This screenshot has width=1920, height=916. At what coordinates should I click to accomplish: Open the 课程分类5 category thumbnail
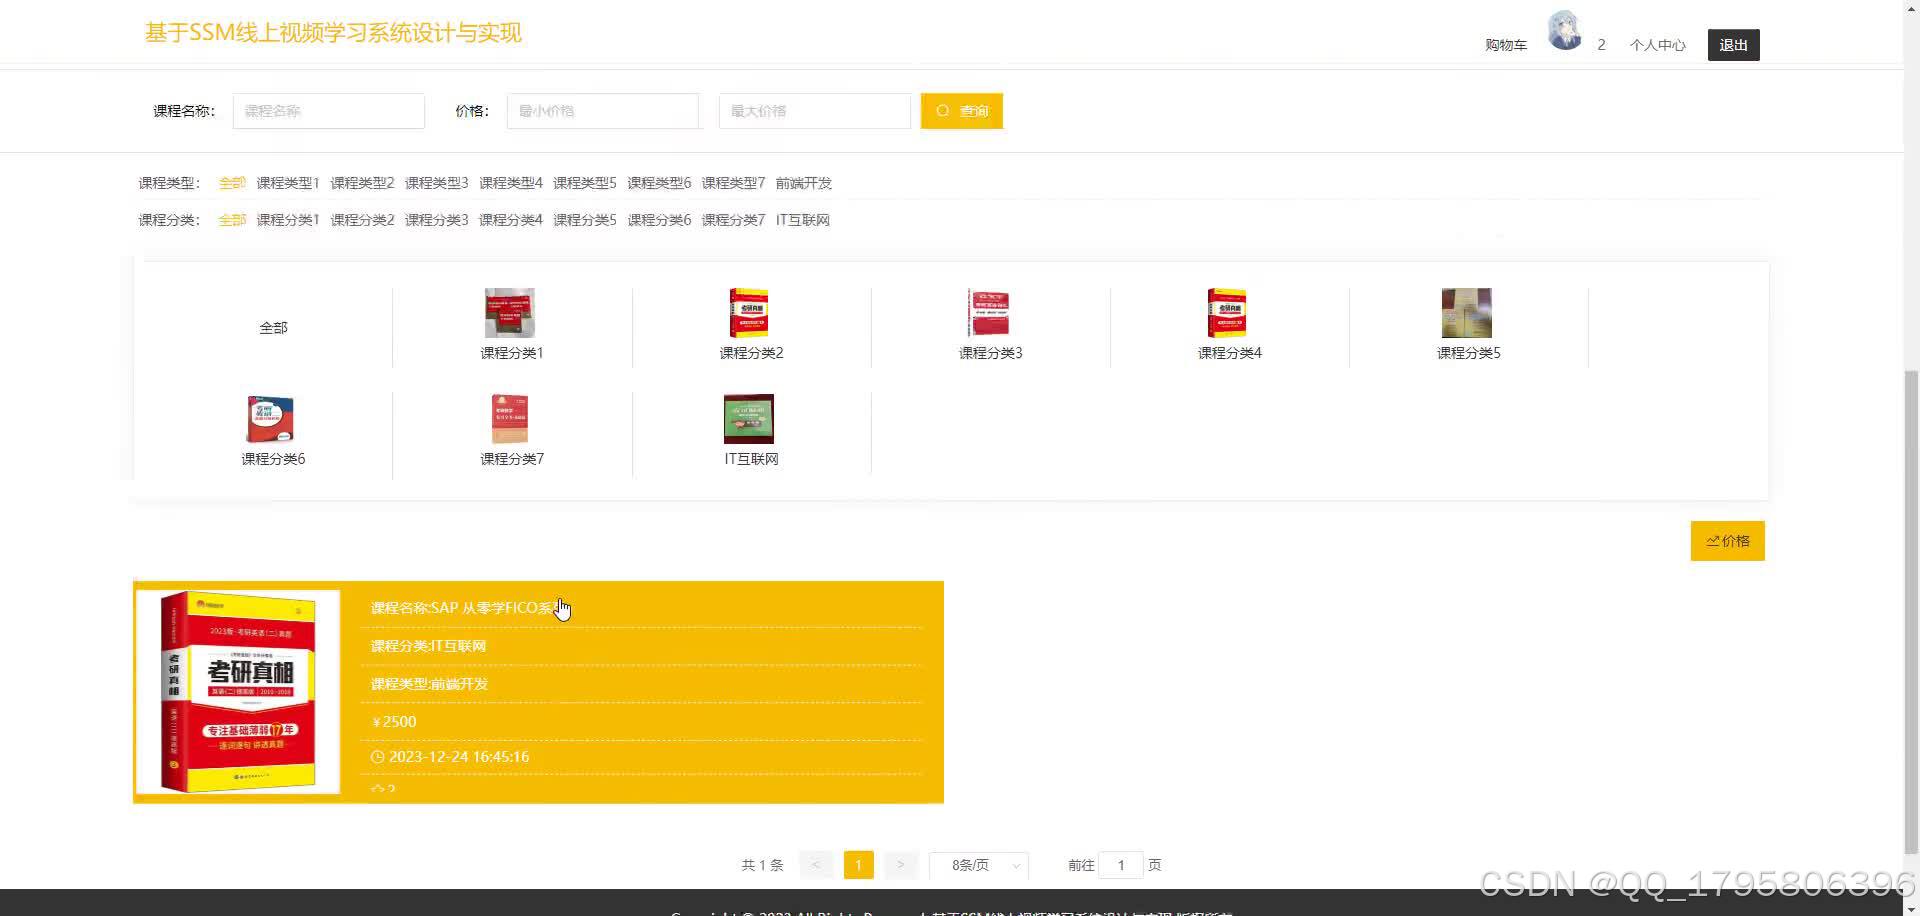[1467, 313]
